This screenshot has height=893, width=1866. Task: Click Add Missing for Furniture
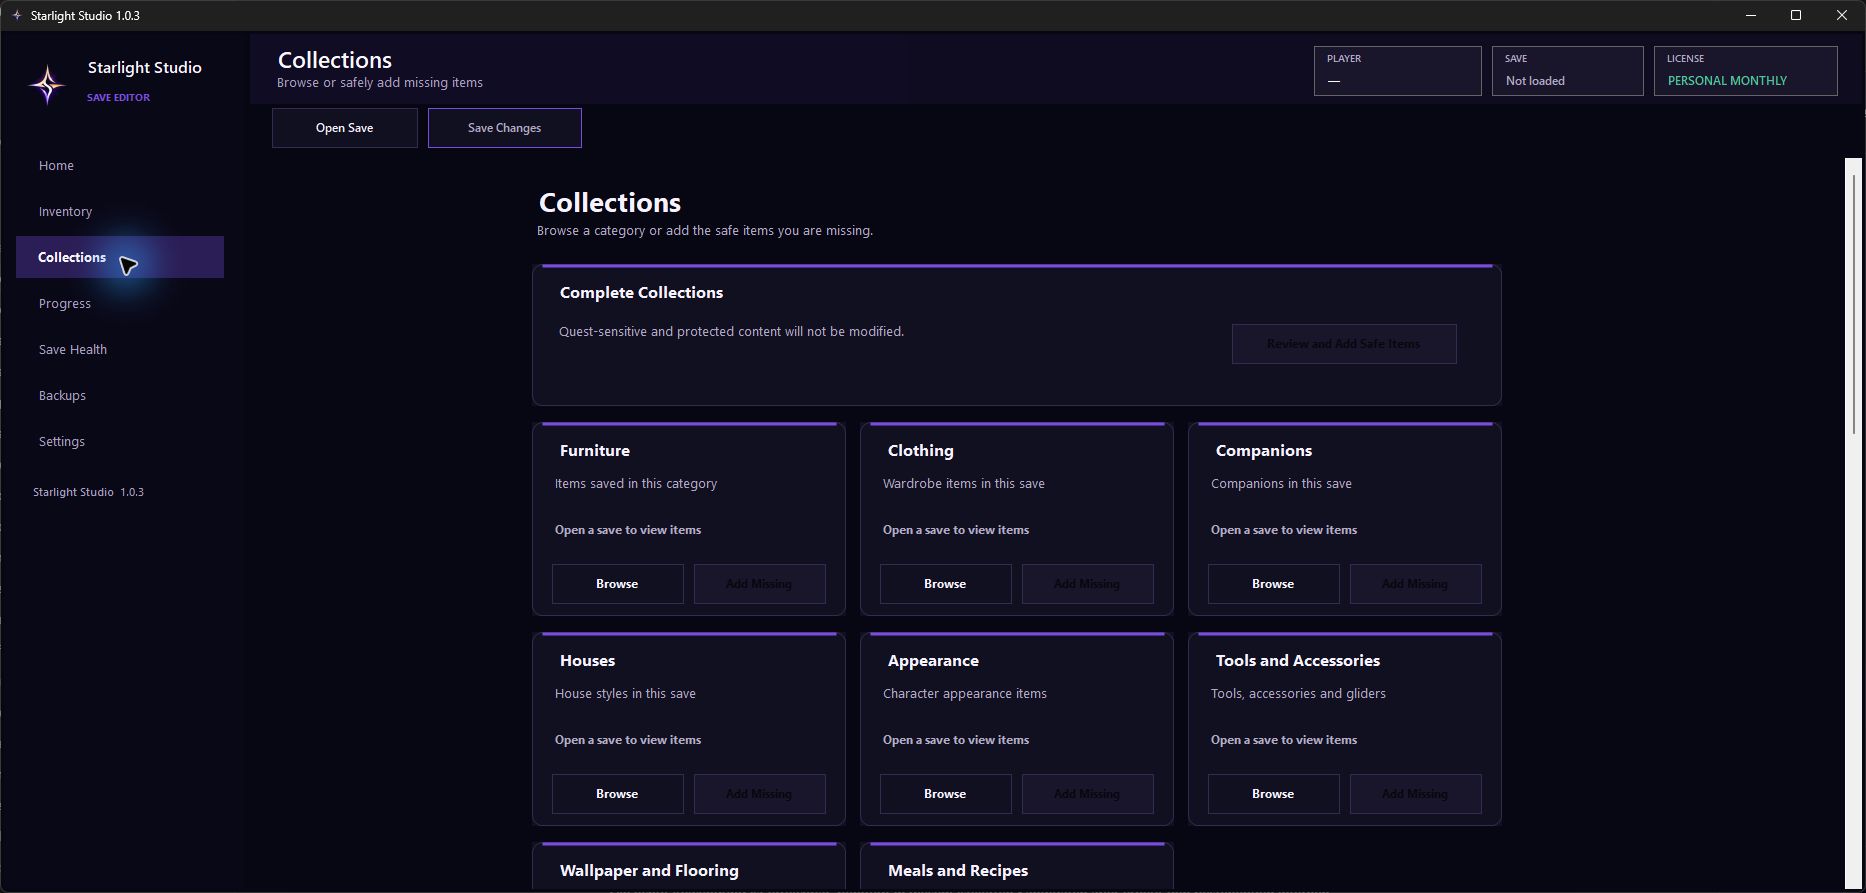tap(760, 584)
